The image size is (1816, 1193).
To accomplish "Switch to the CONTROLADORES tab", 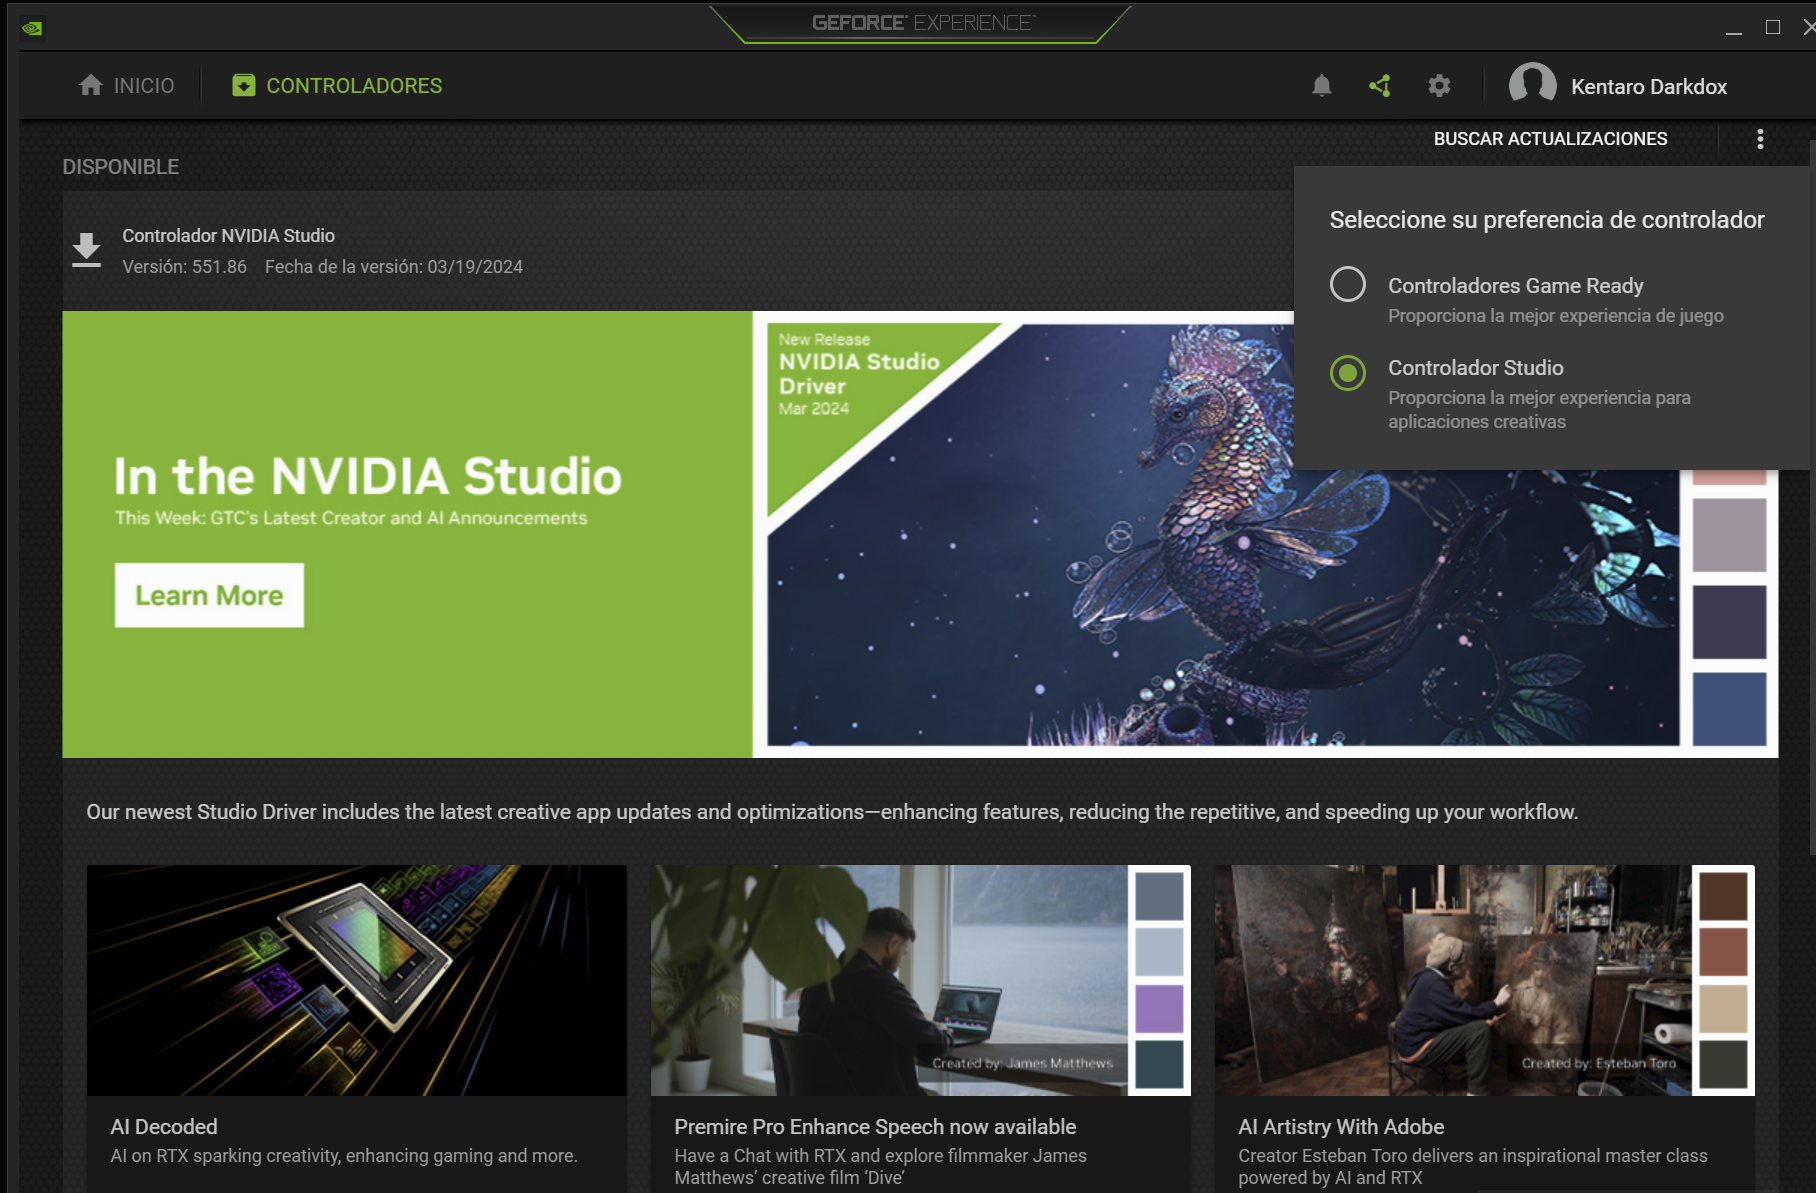I will tap(337, 86).
